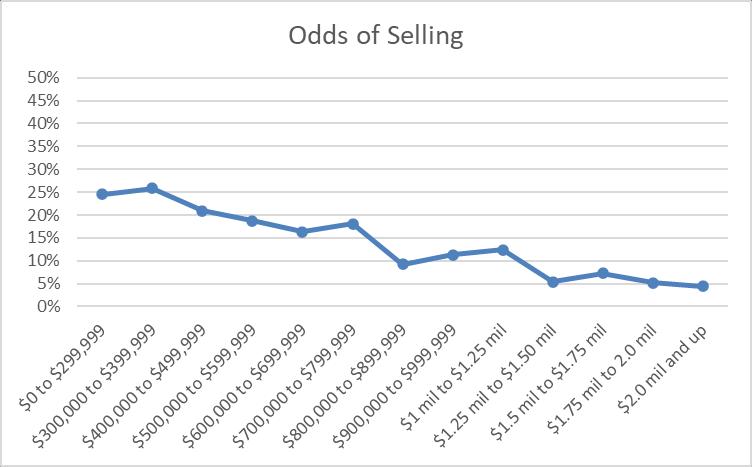
Task: Select the data point for $700,000 to $799,999
Action: tap(352, 224)
